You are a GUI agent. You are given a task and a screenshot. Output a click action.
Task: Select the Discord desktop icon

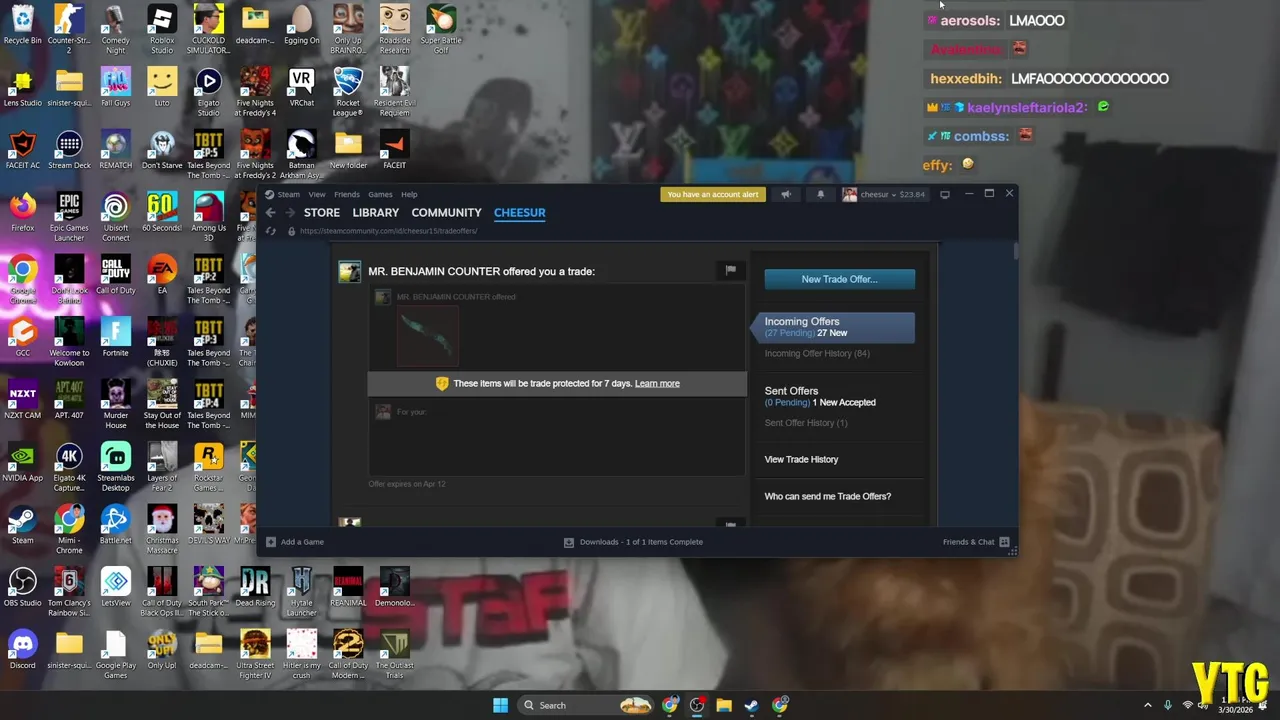[x=22, y=650]
